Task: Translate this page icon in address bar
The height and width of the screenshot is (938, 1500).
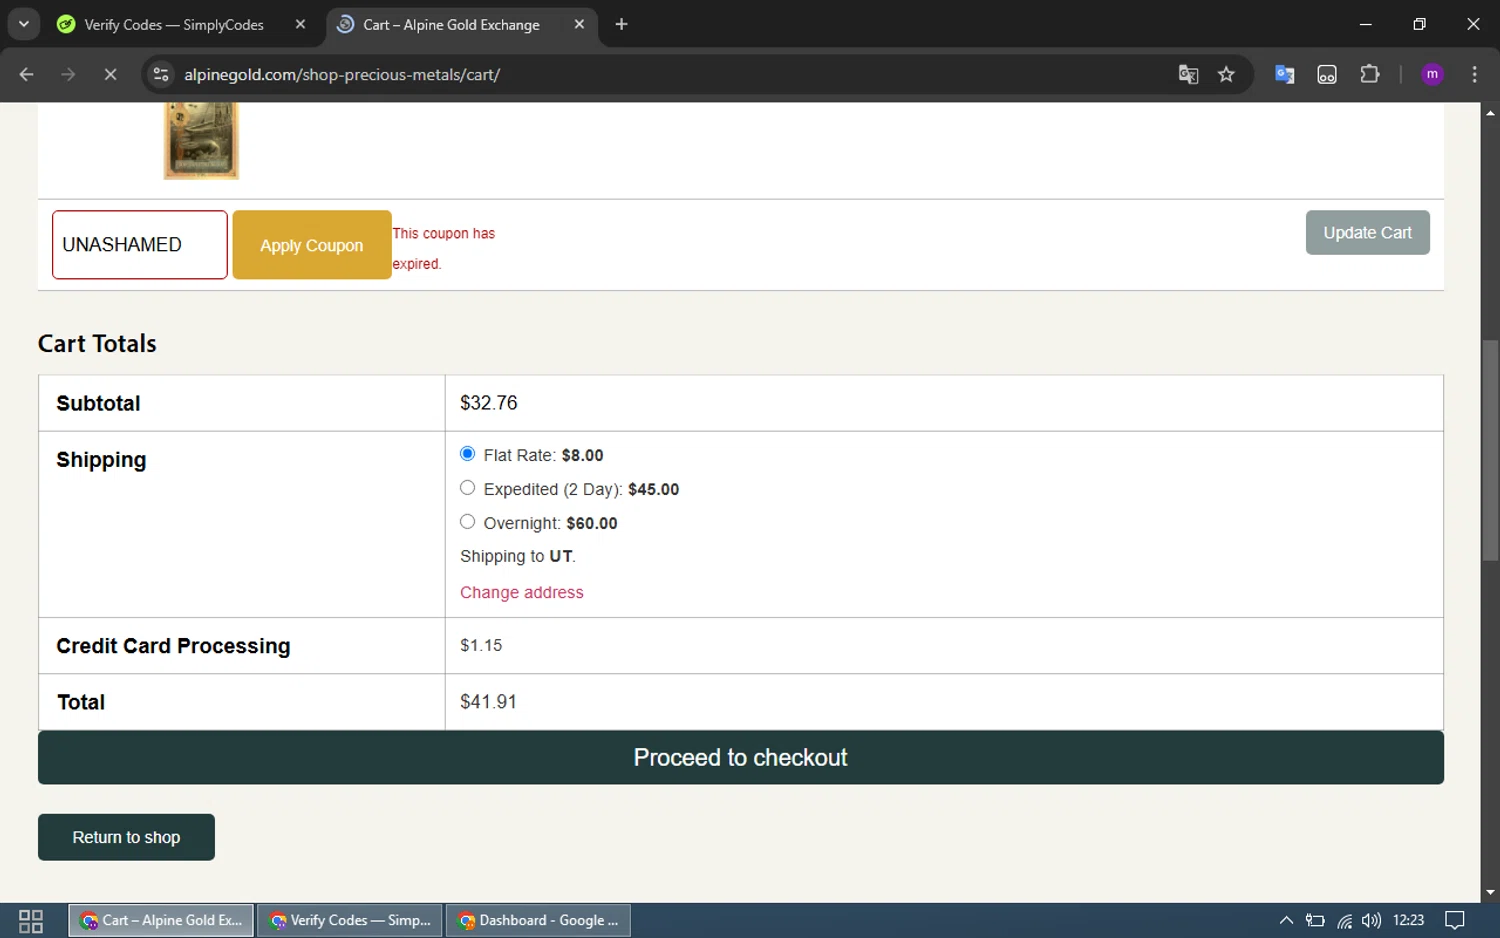Action: (x=1188, y=74)
